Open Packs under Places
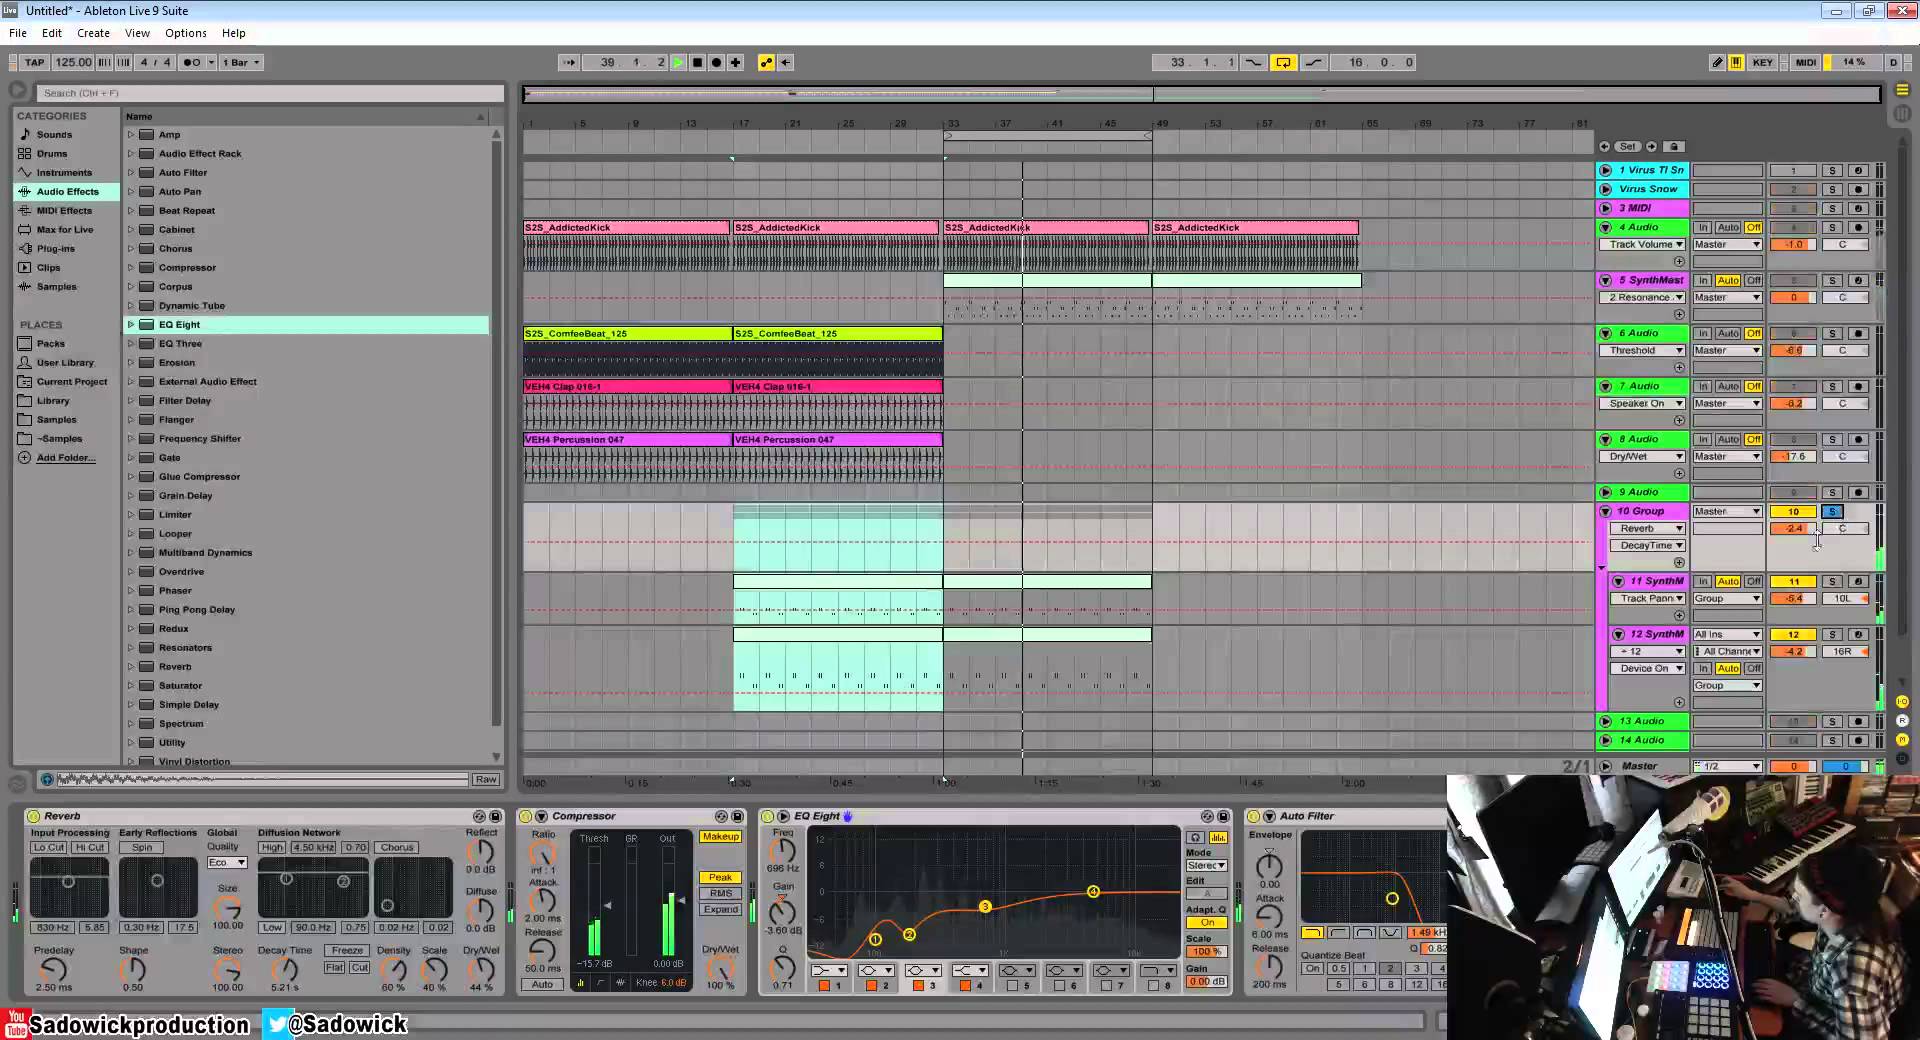The image size is (1920, 1040). point(51,344)
